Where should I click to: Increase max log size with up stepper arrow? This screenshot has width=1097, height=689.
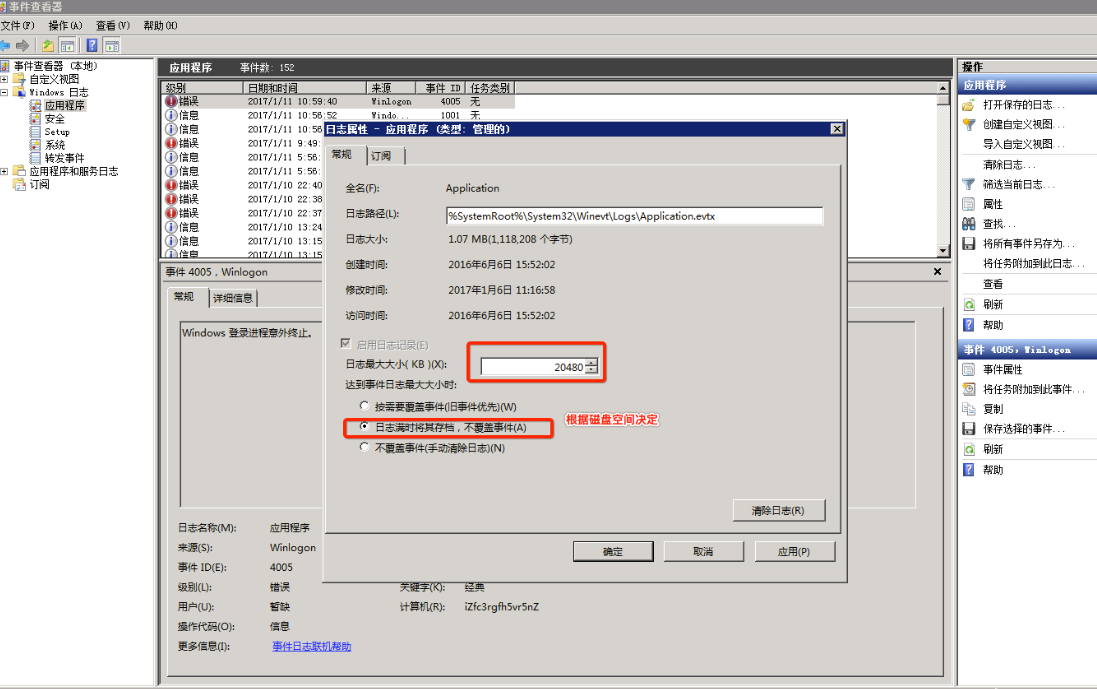tap(592, 362)
